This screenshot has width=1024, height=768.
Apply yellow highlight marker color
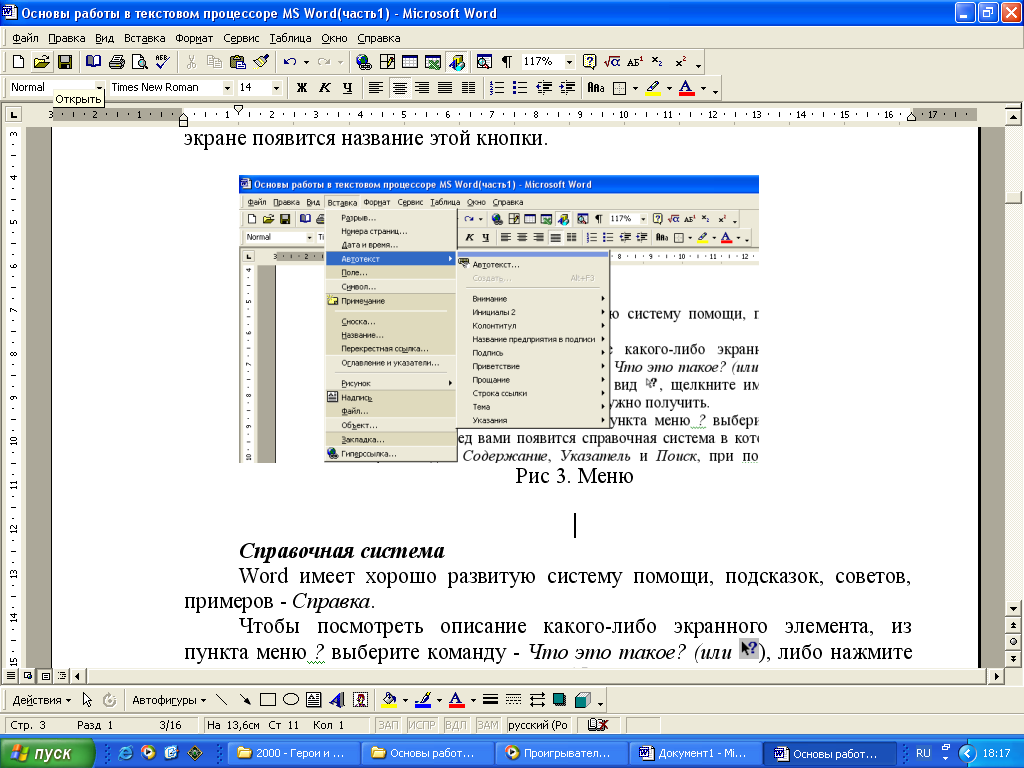652,88
